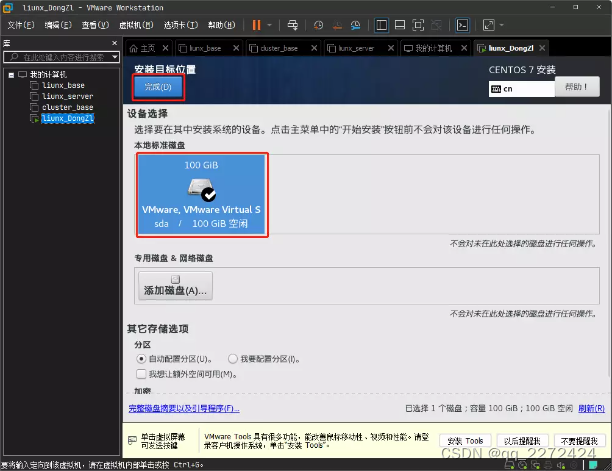Image resolution: width=612 pixels, height=471 pixels.
Task: Click the 帮助! help button
Action: [x=577, y=87]
